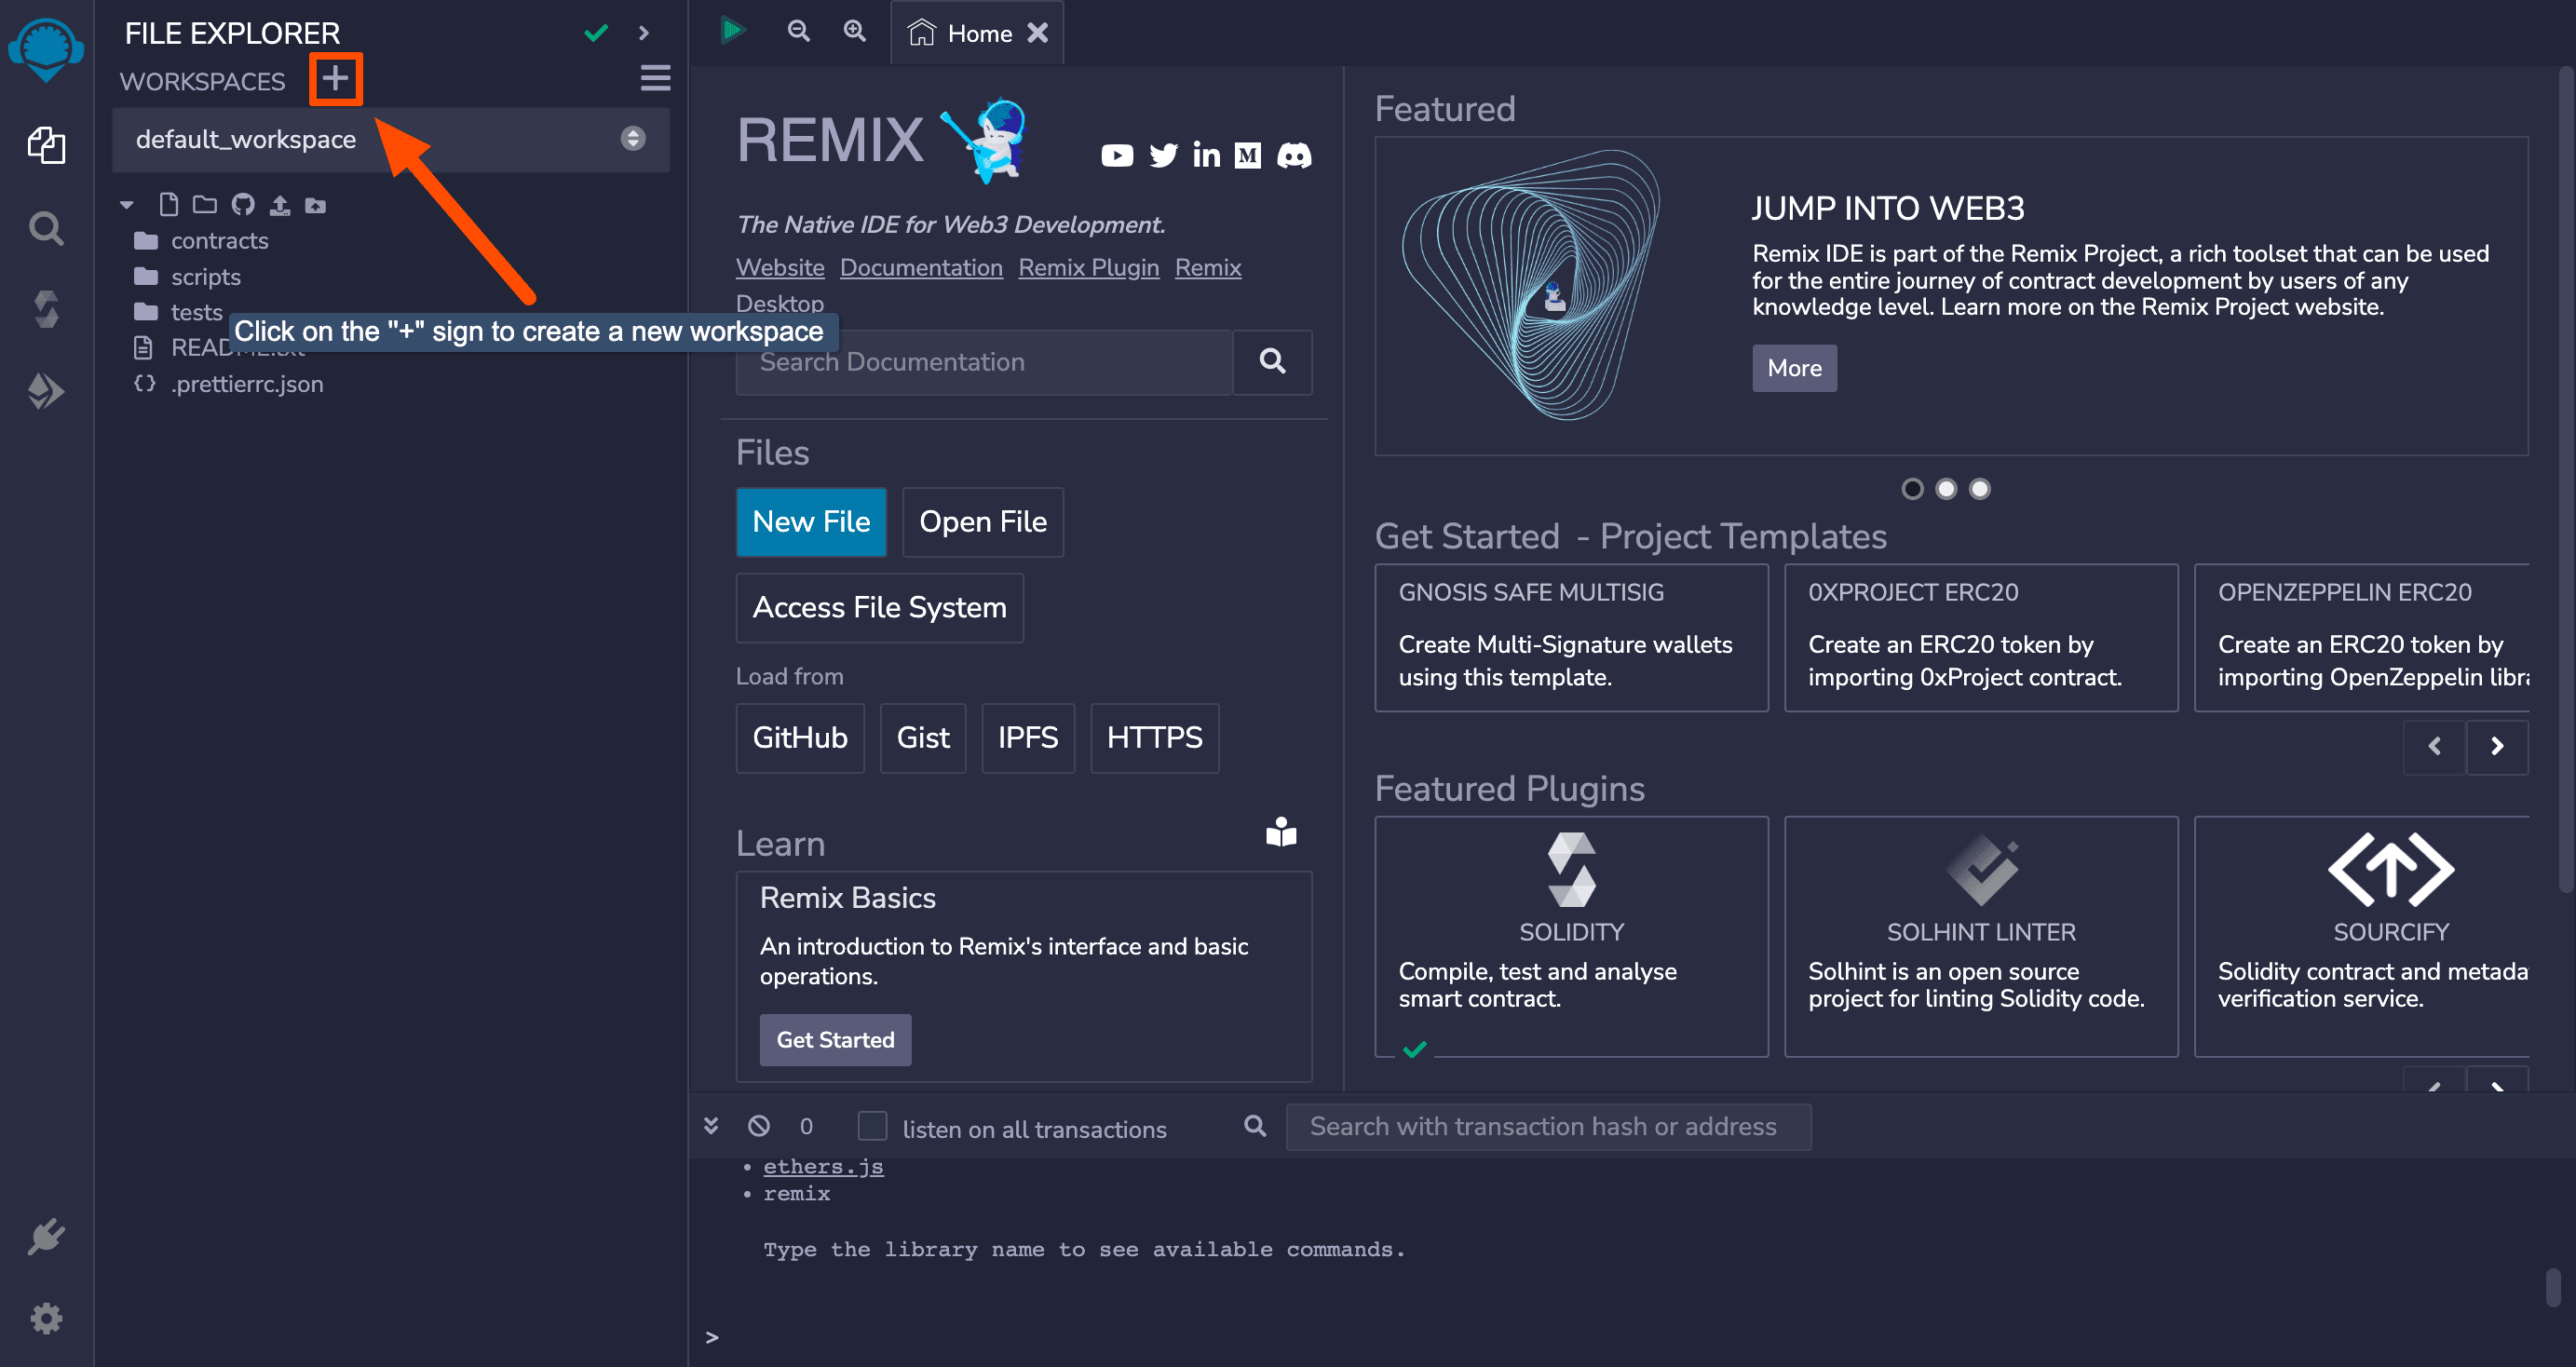Click the project templates next arrow

(2497, 747)
